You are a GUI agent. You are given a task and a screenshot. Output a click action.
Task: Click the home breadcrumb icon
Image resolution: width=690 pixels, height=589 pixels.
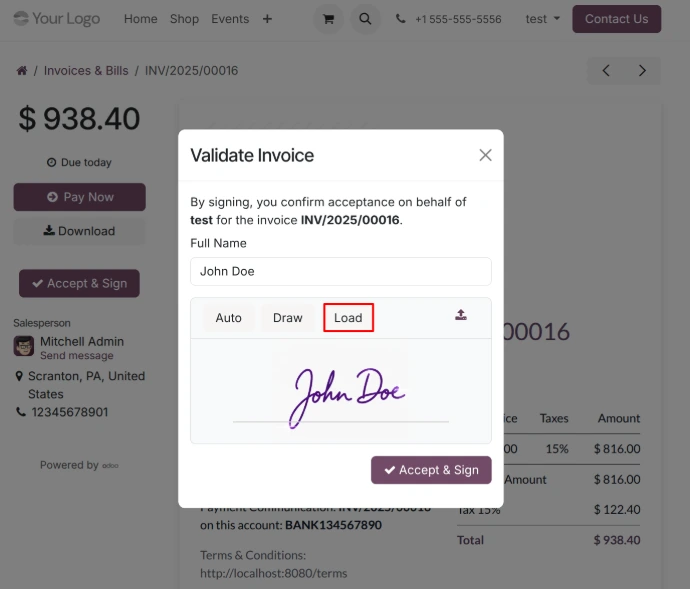pyautogui.click(x=22, y=71)
